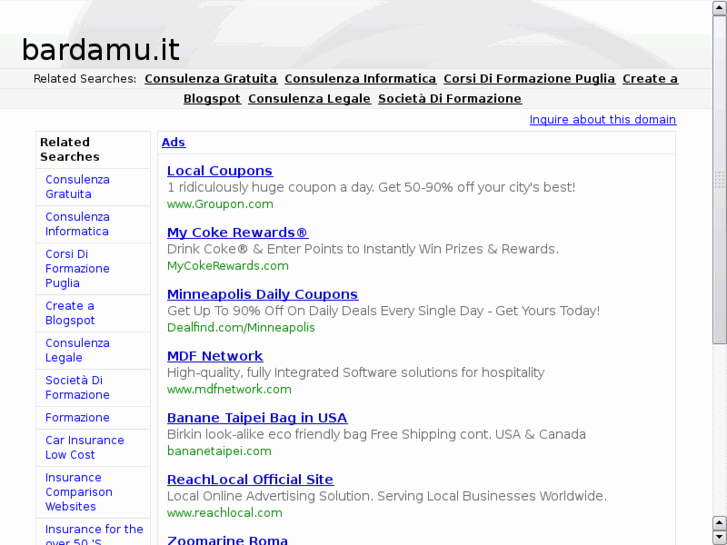Select top bar Società Di Formazione search
This screenshot has width=727, height=545.
click(x=450, y=99)
